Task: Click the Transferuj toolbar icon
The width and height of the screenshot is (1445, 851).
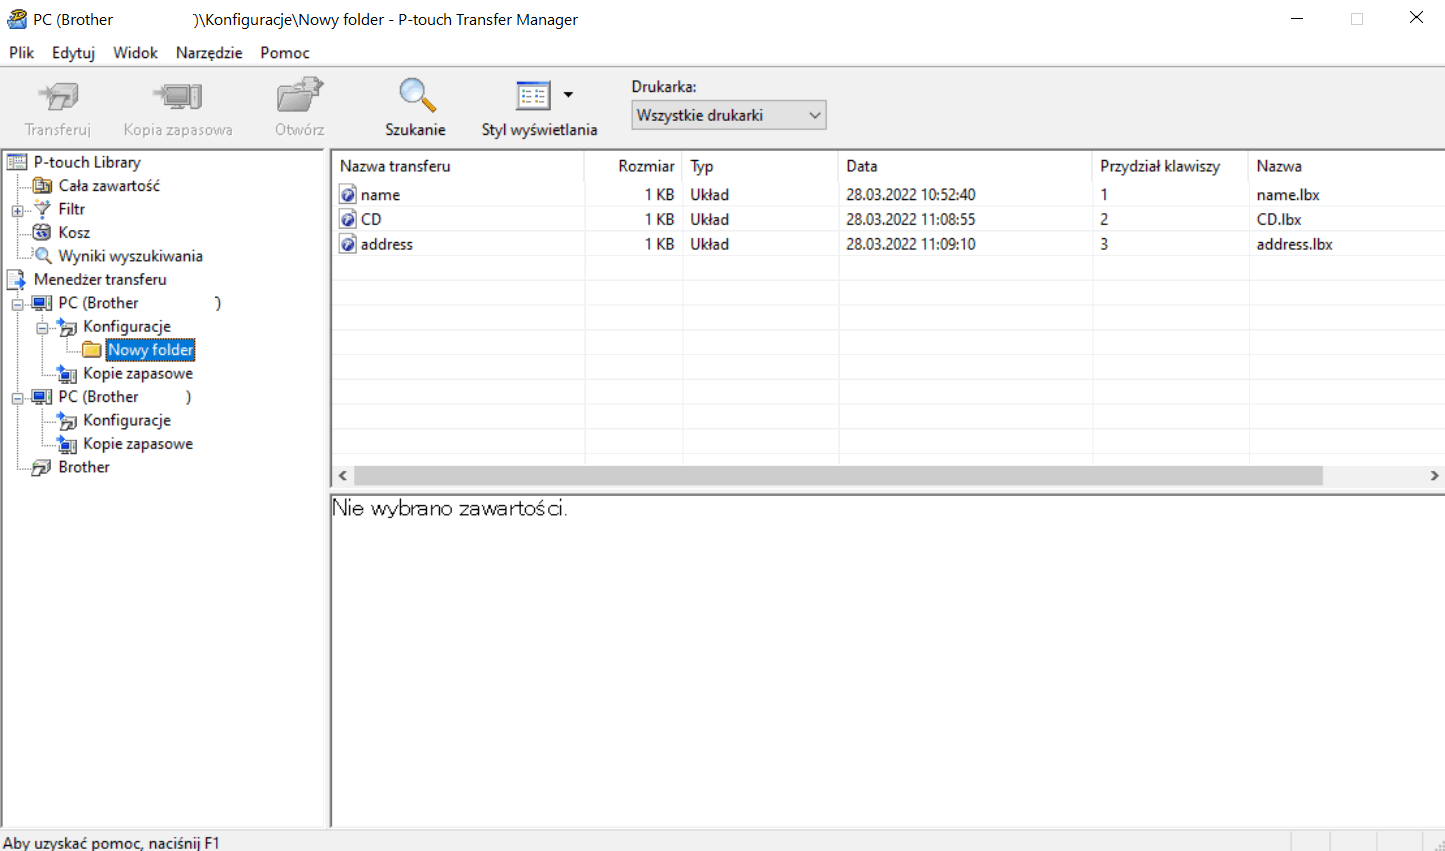Action: point(58,97)
